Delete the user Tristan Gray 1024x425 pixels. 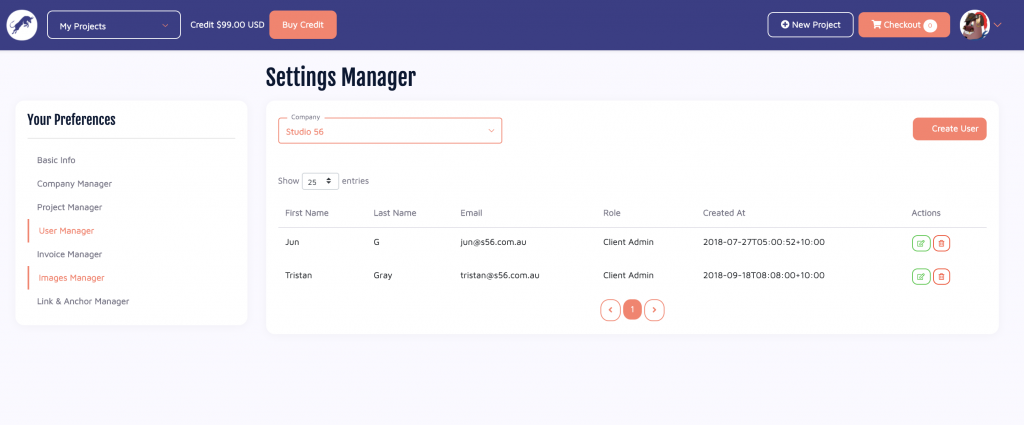[941, 276]
